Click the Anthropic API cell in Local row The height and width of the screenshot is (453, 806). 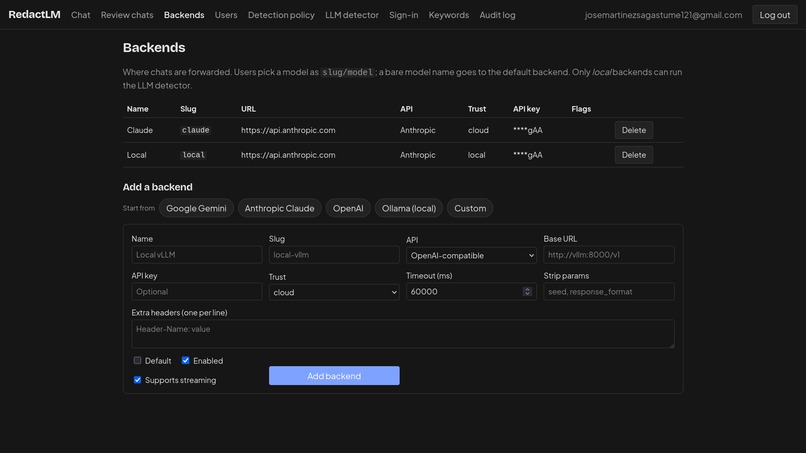pos(418,155)
